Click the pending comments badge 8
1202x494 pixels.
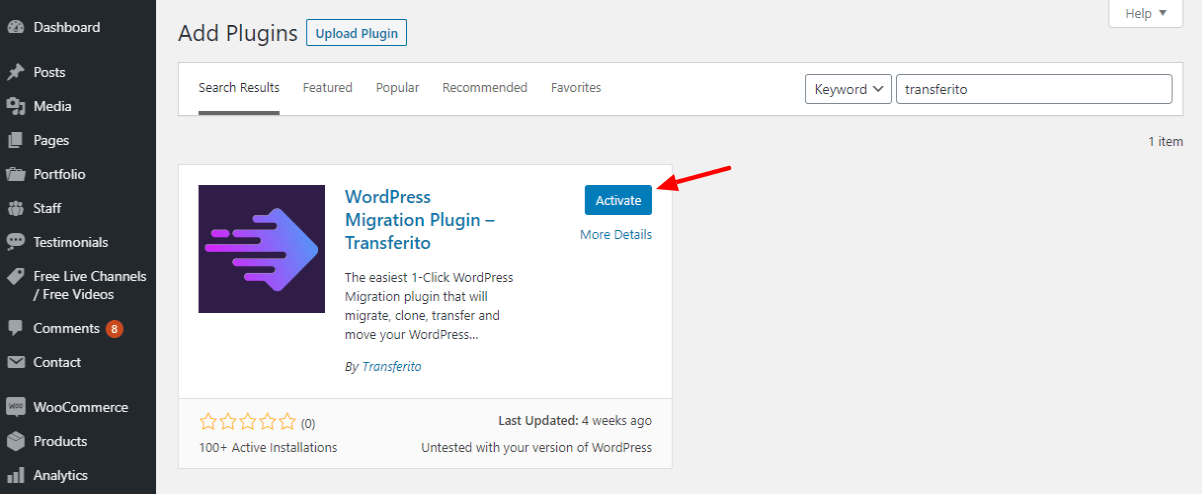[114, 328]
